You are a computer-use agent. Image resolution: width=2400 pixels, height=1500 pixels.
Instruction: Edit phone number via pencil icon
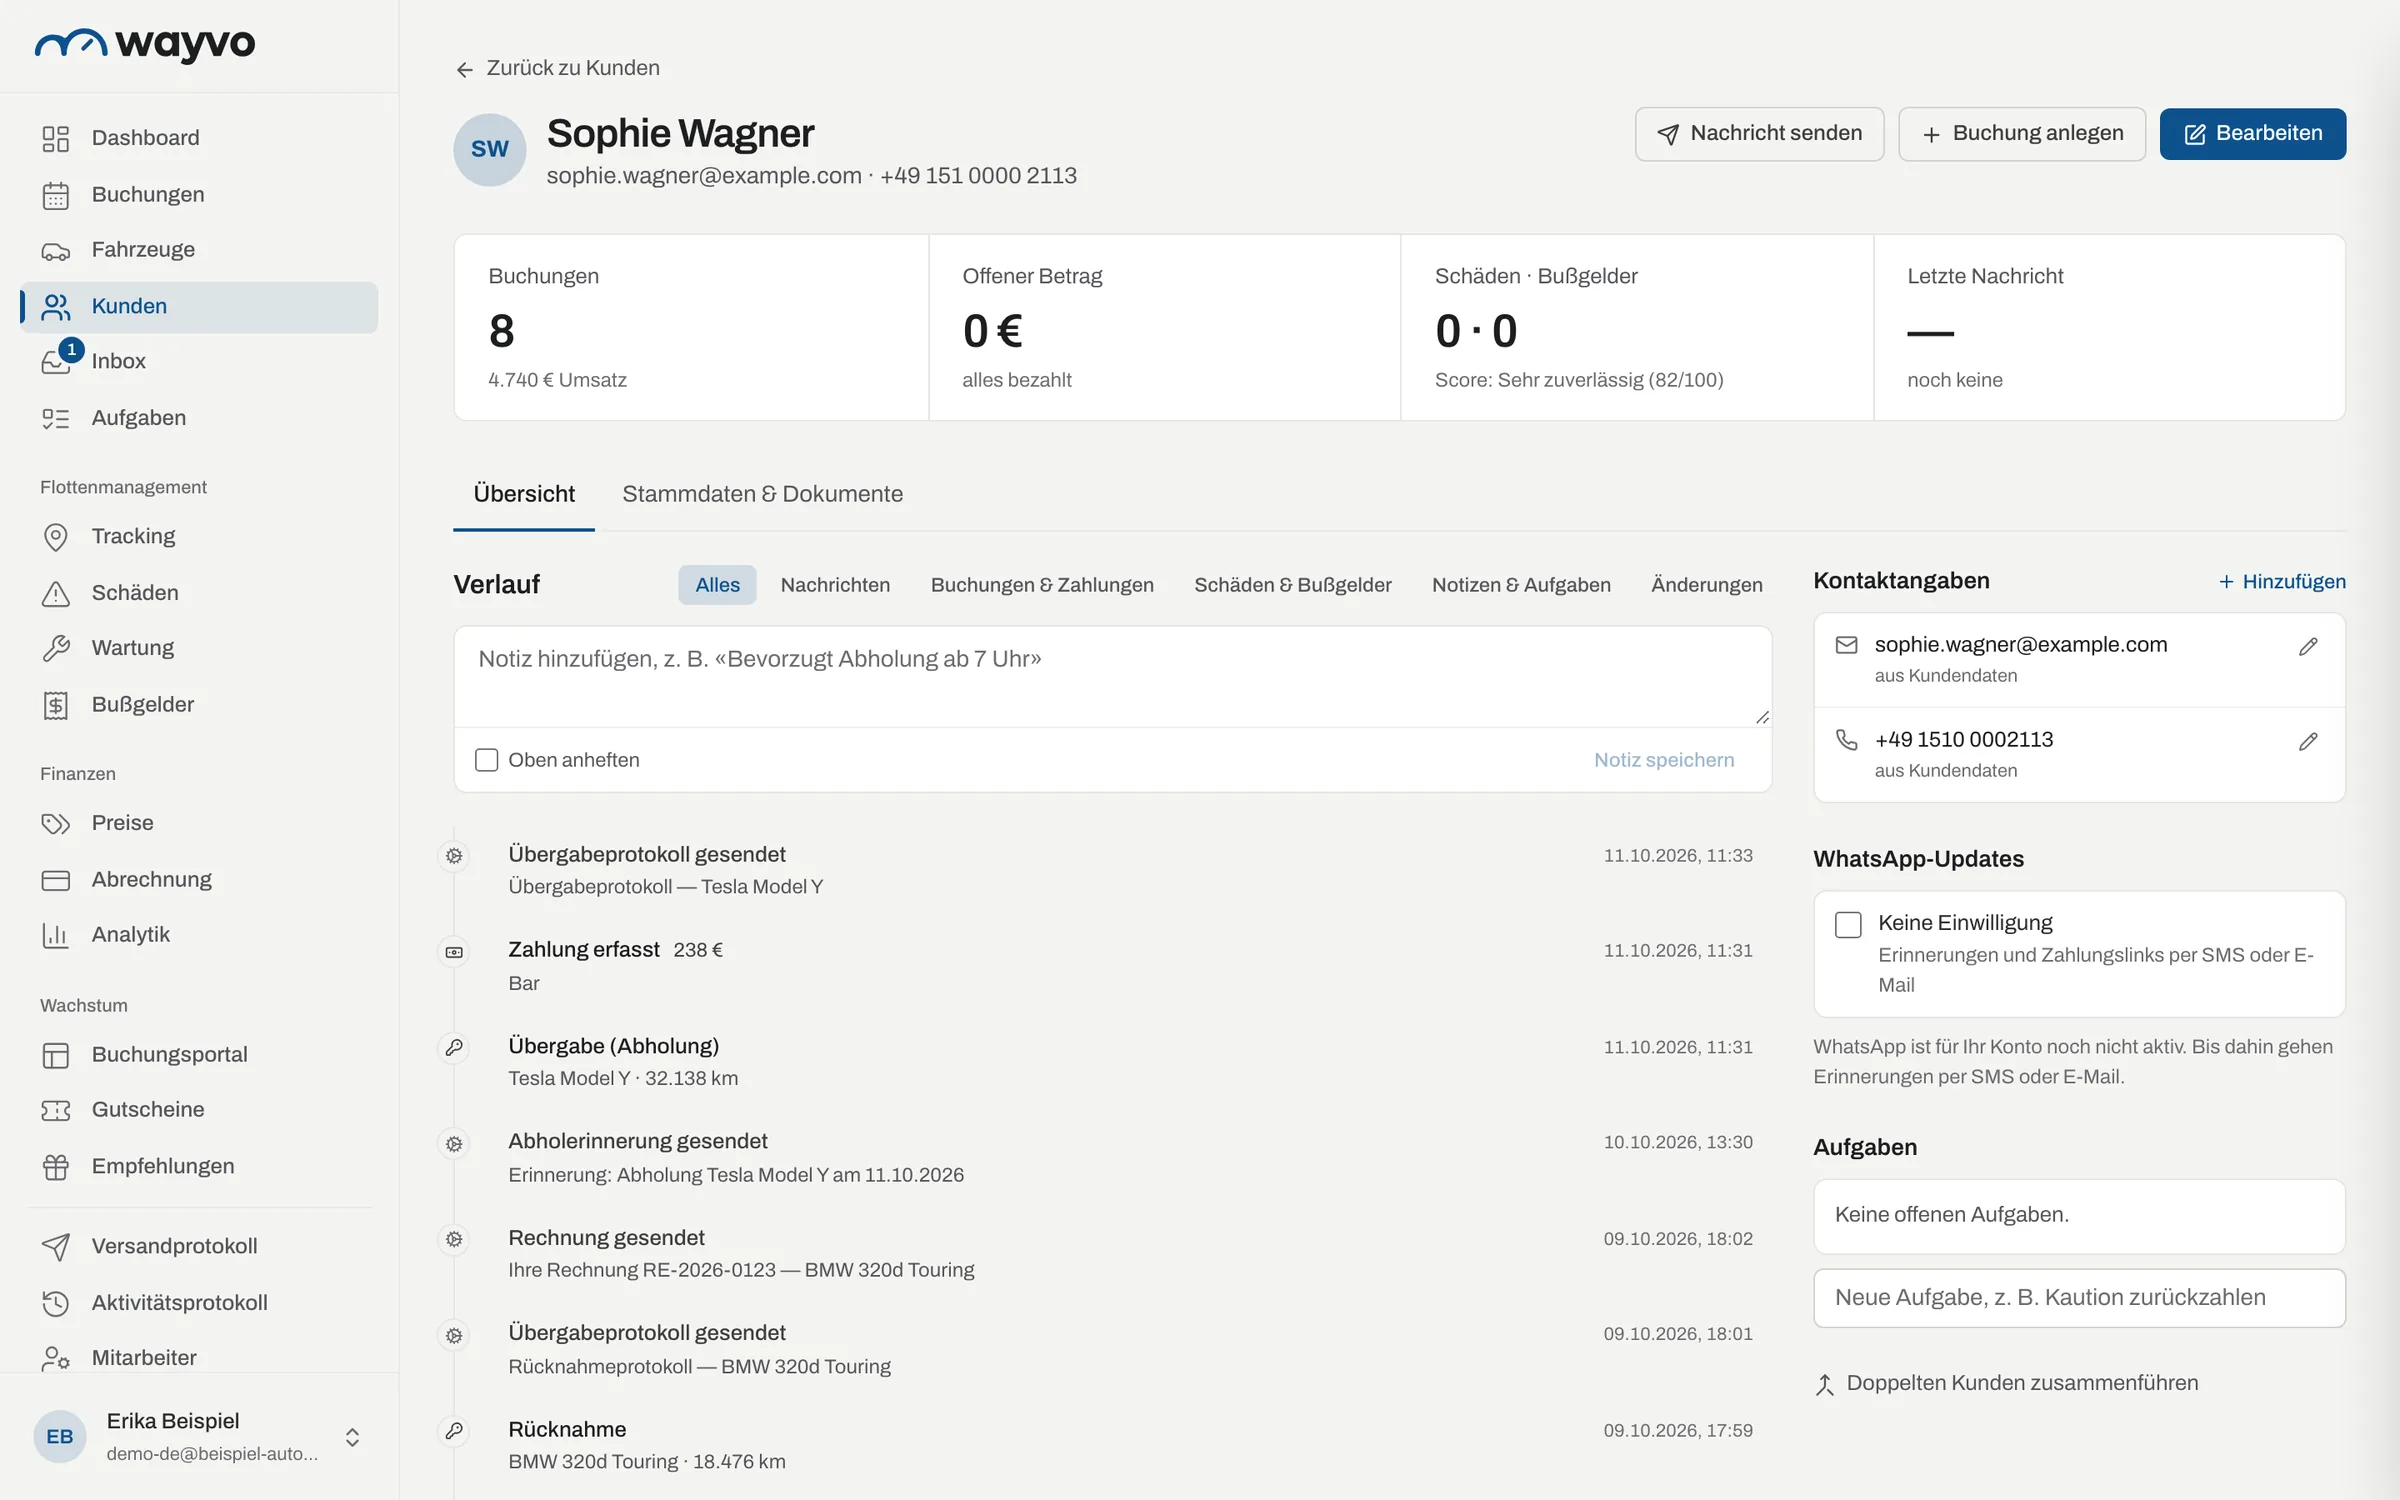[2308, 741]
